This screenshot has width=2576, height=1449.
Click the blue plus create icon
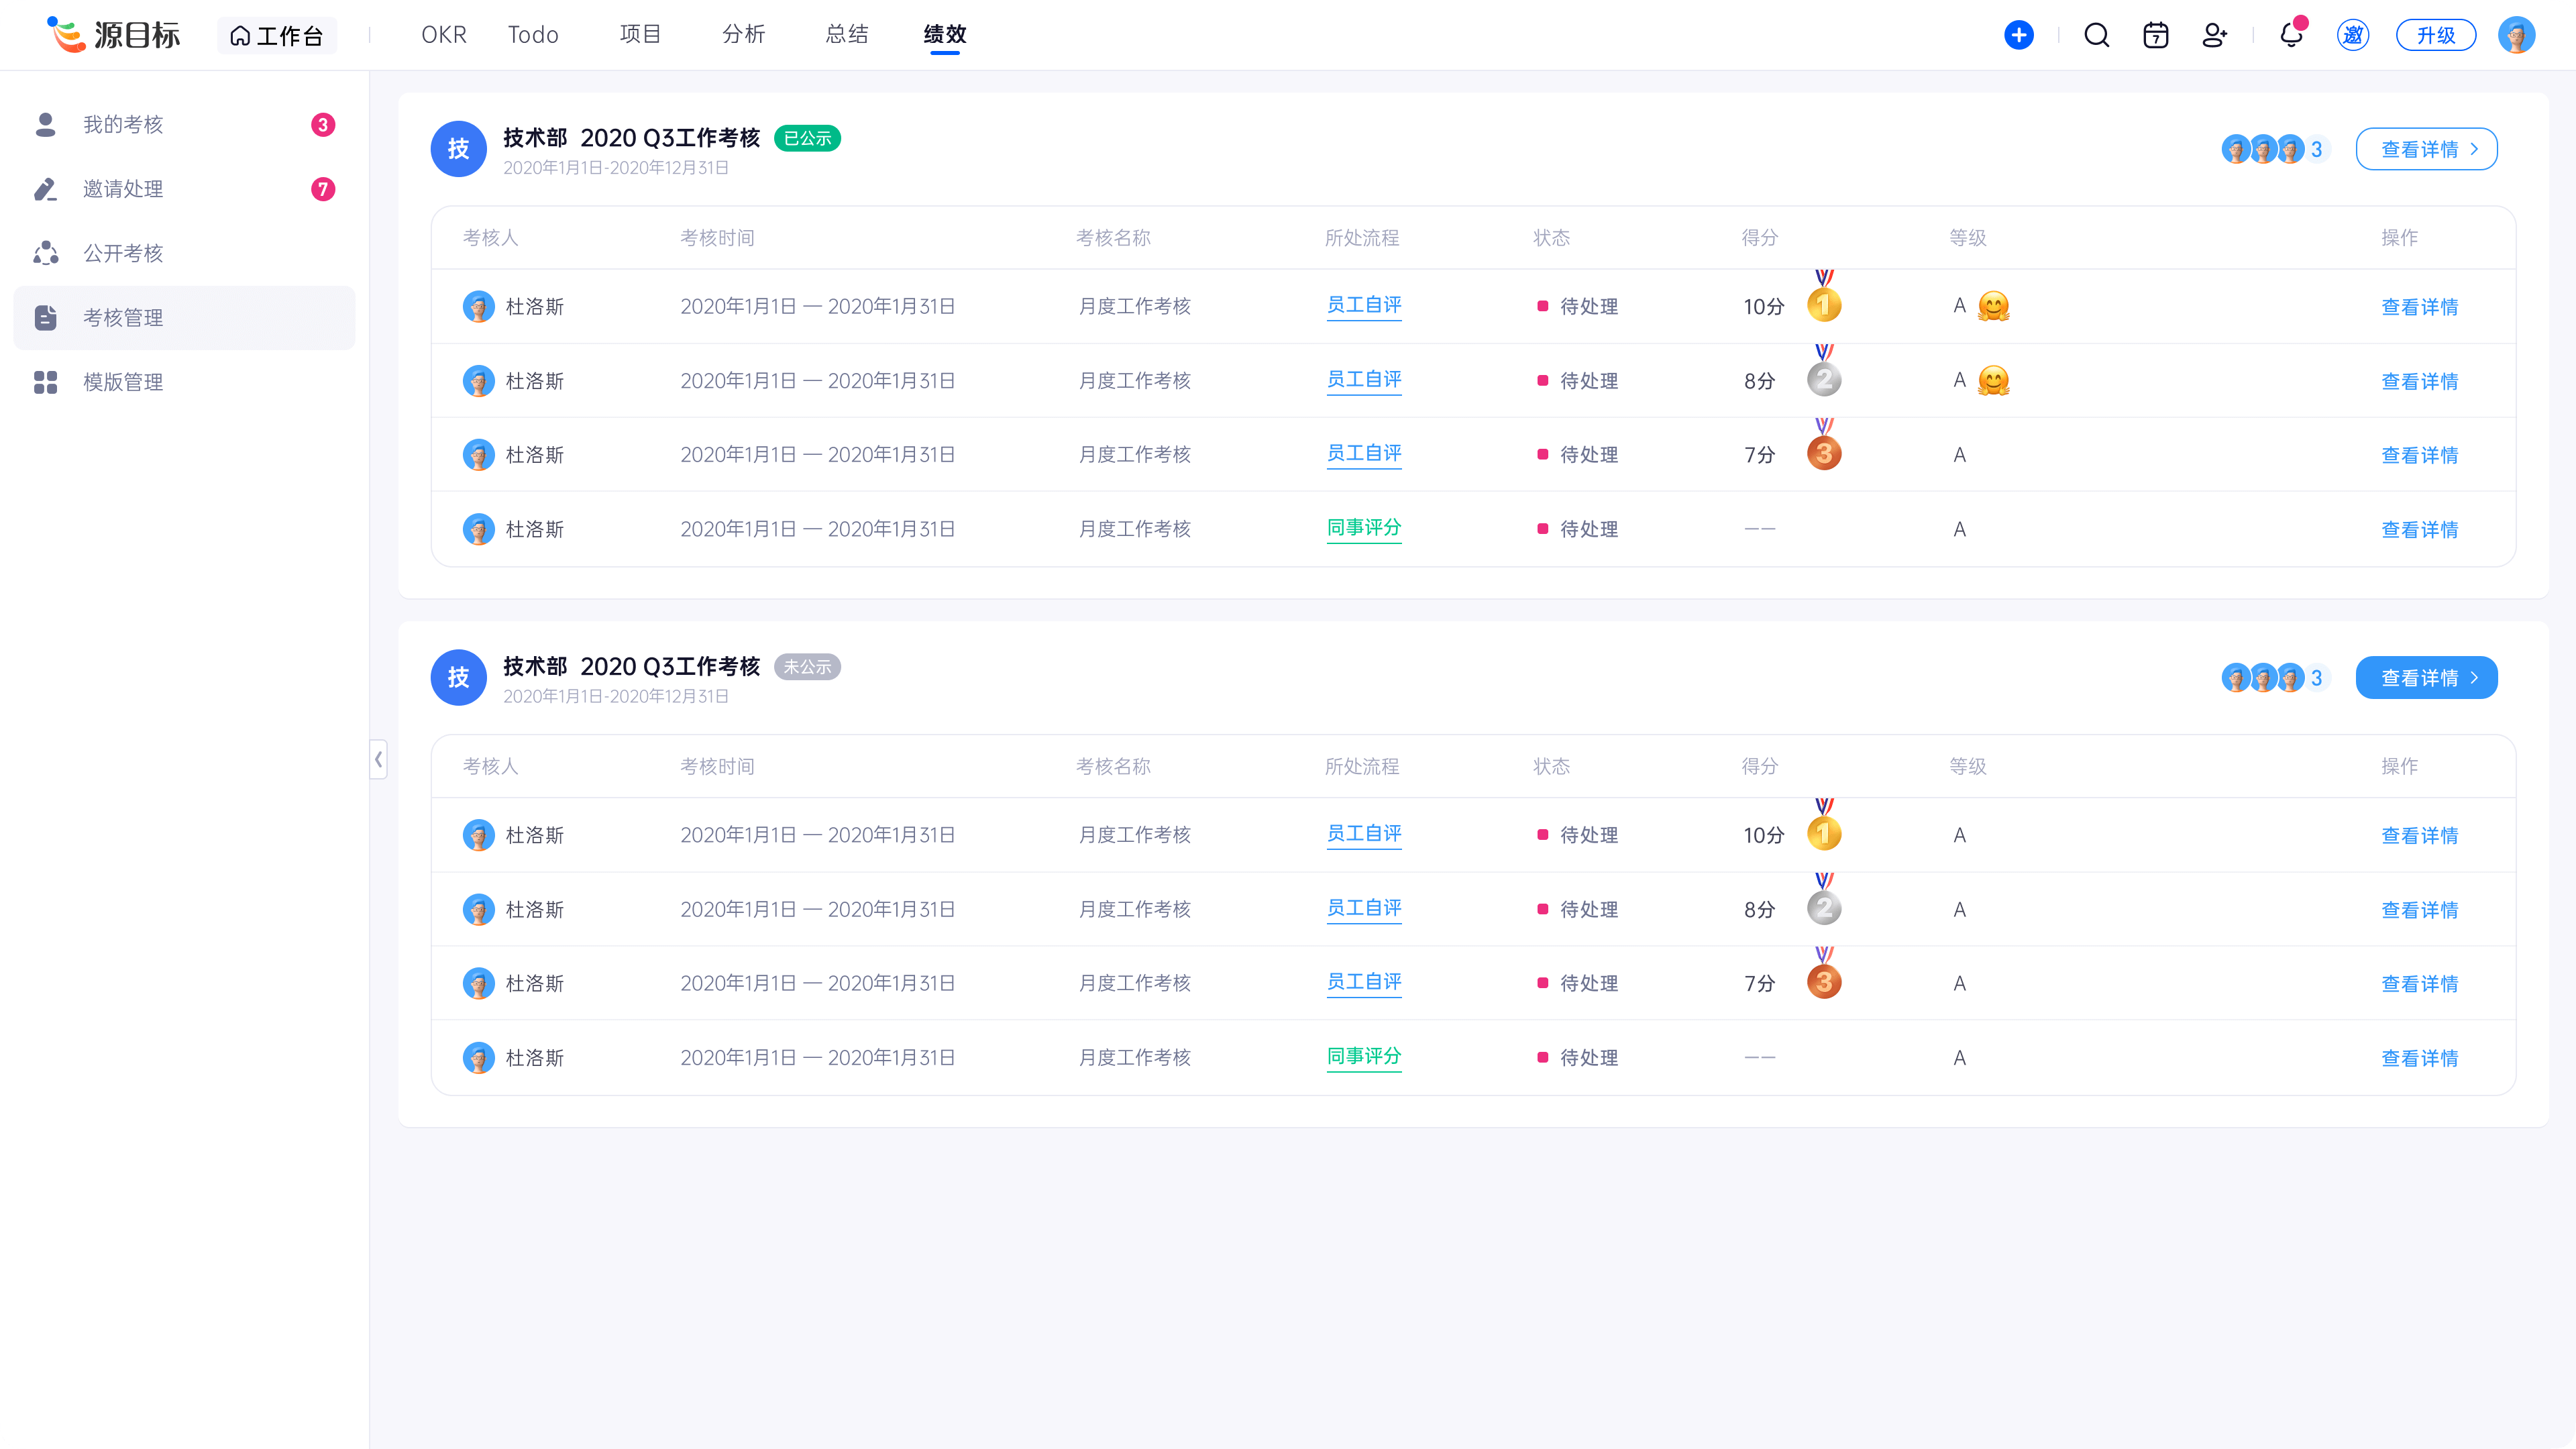coord(2018,35)
